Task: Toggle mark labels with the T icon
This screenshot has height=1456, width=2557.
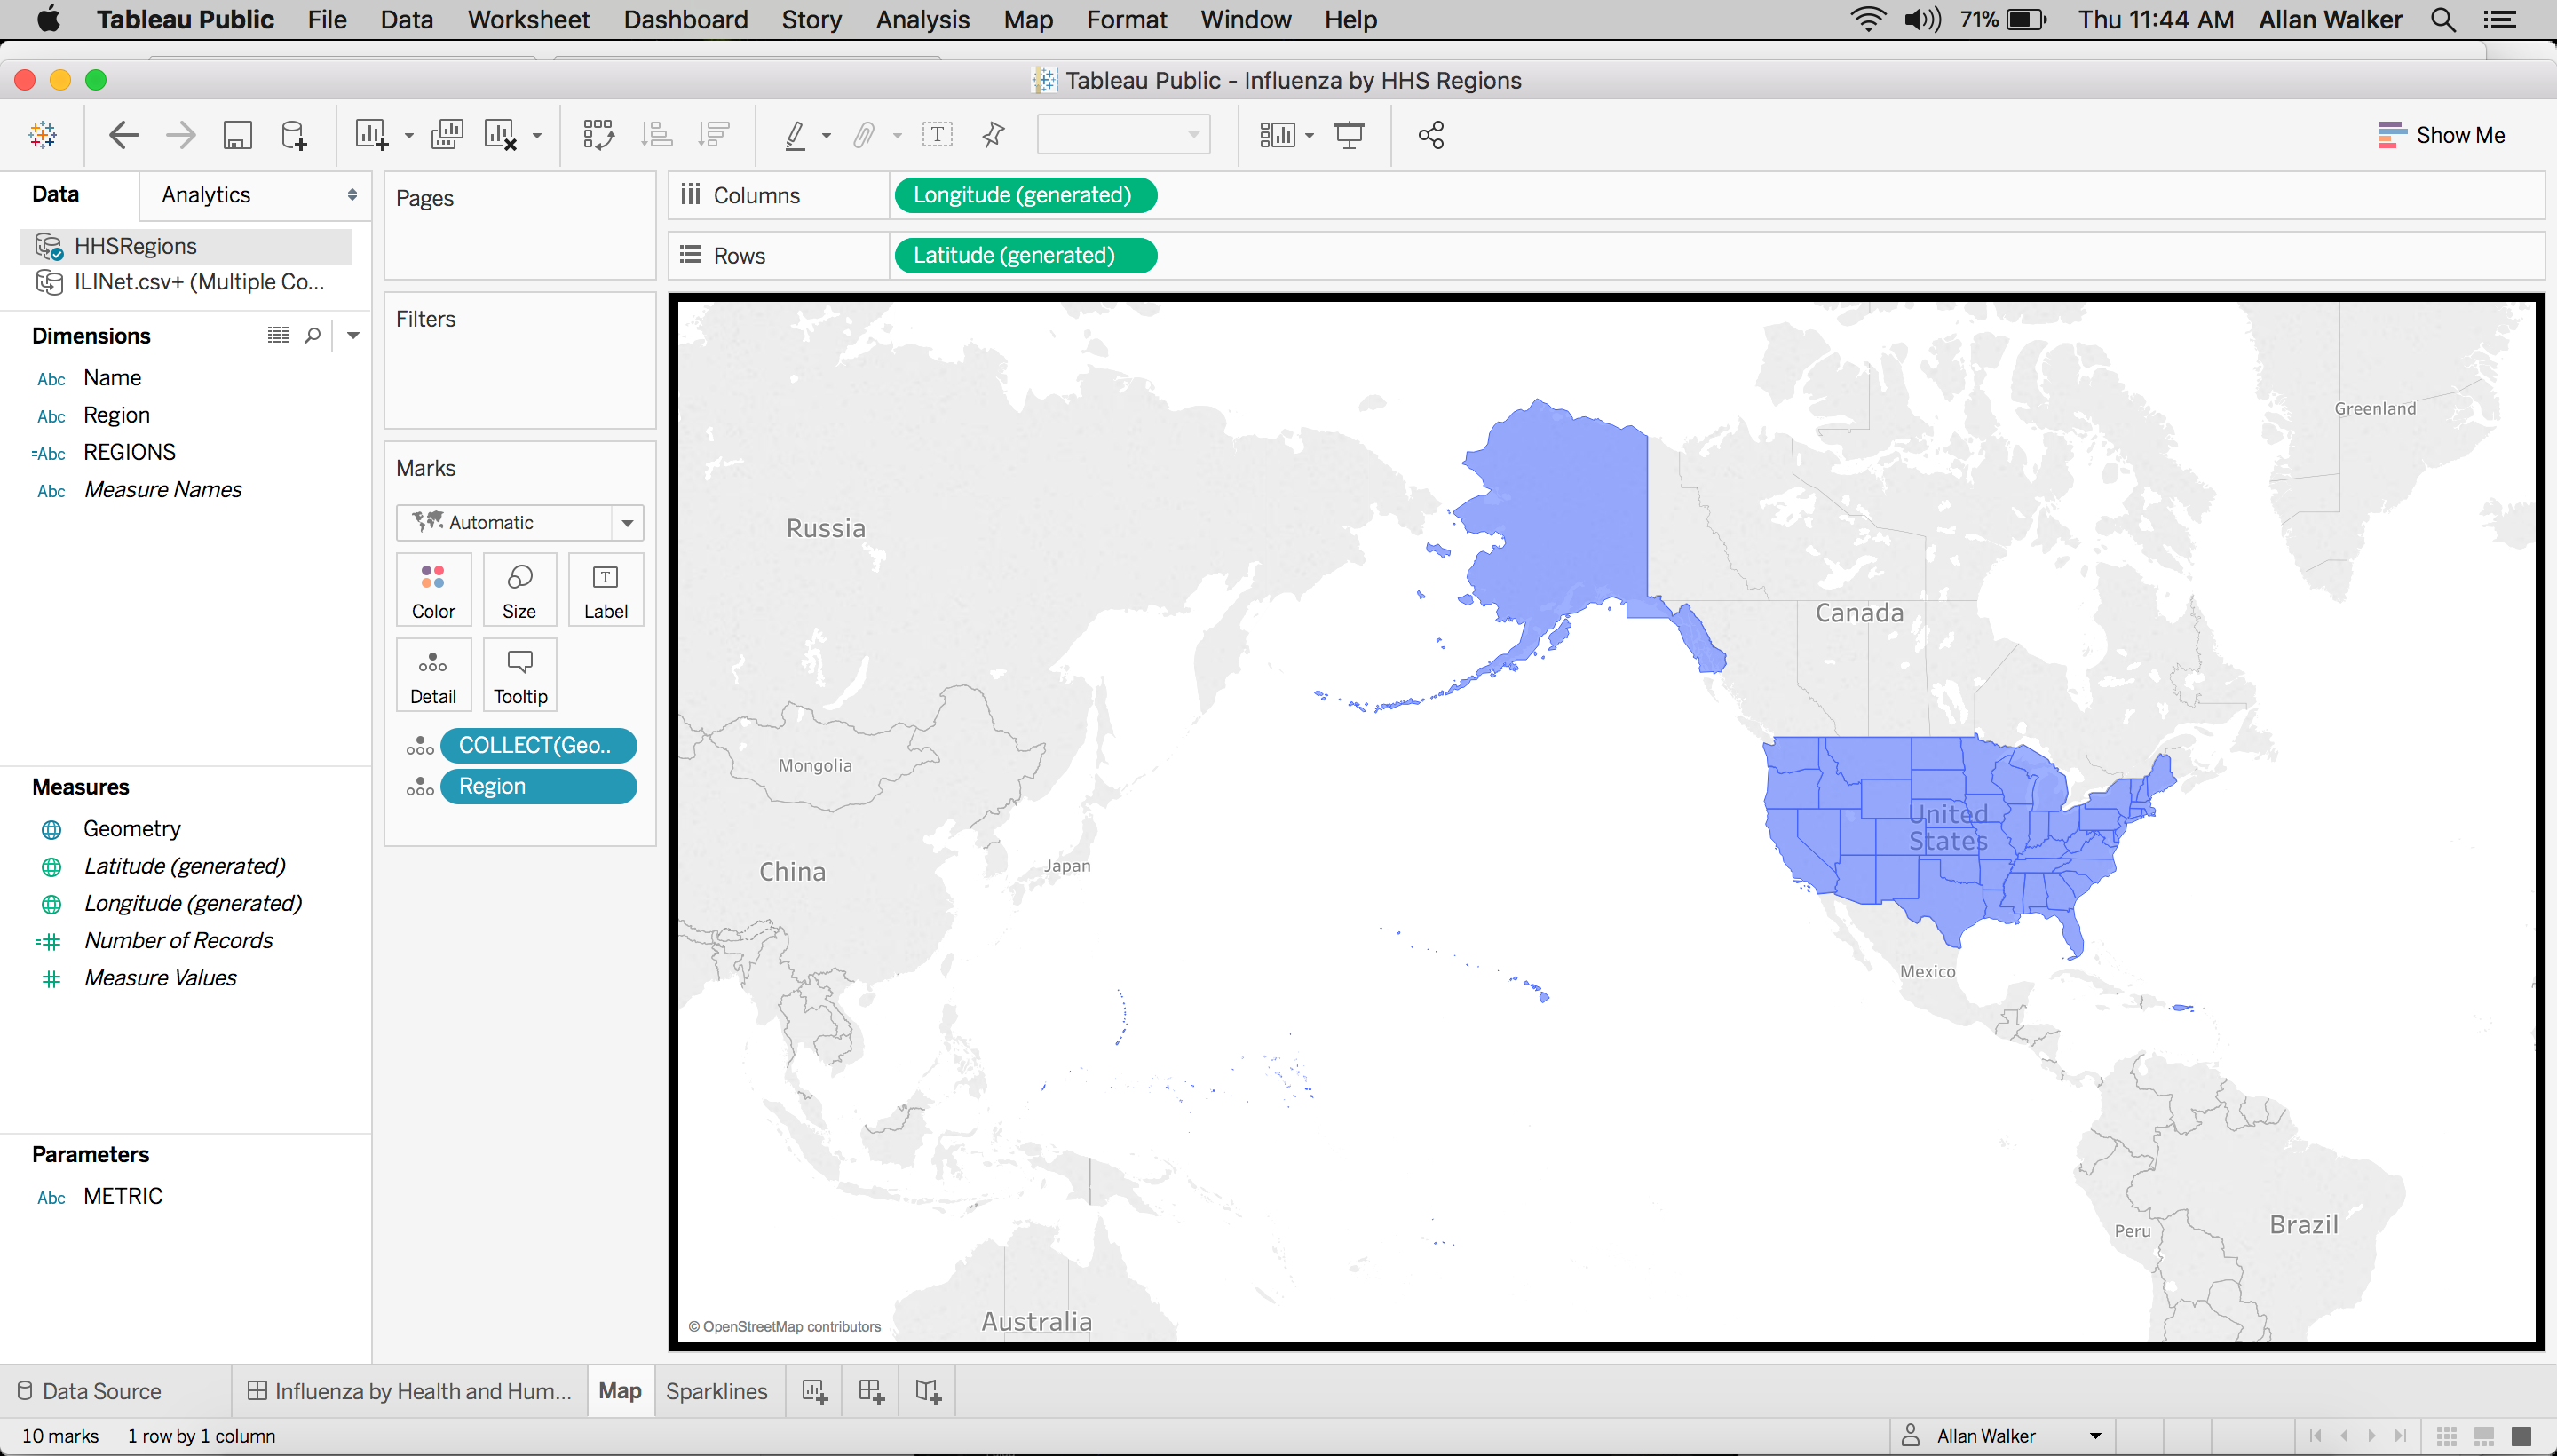Action: [x=938, y=134]
